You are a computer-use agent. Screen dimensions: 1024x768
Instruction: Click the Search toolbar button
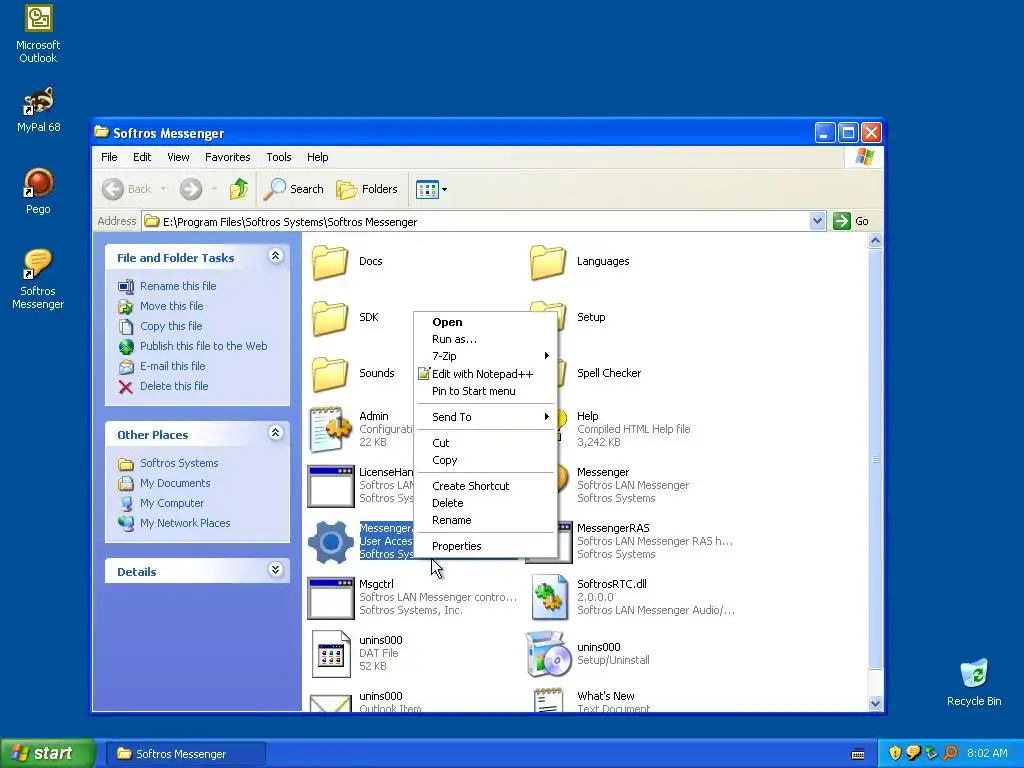294,189
